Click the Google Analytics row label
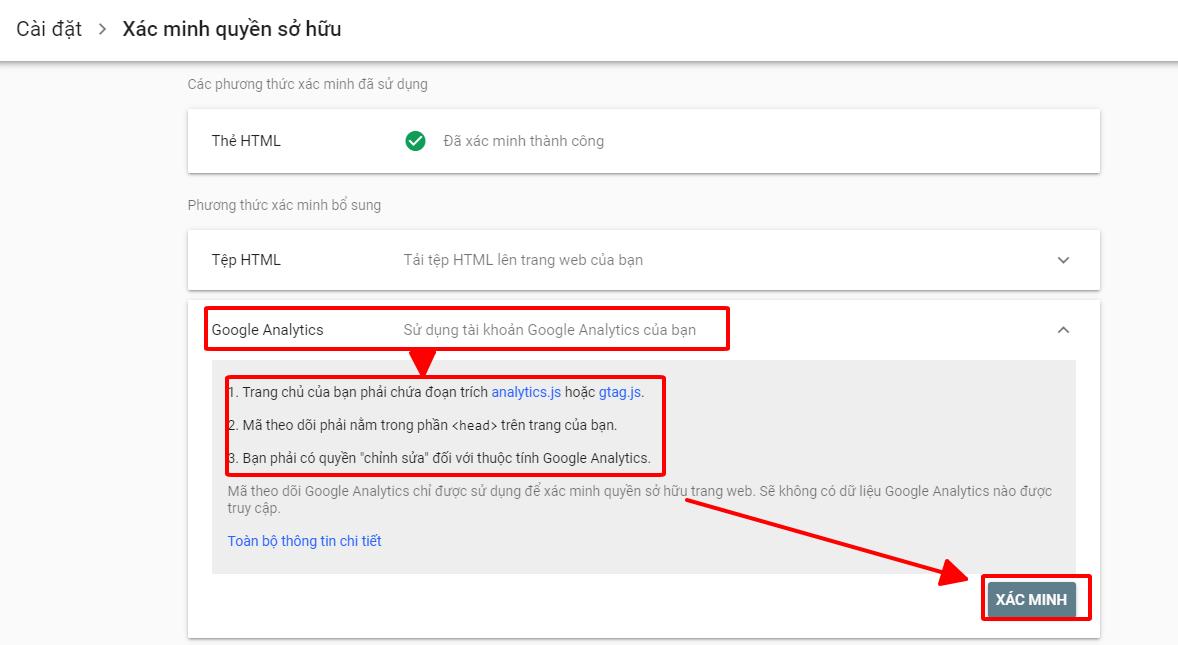1178x645 pixels. [267, 330]
